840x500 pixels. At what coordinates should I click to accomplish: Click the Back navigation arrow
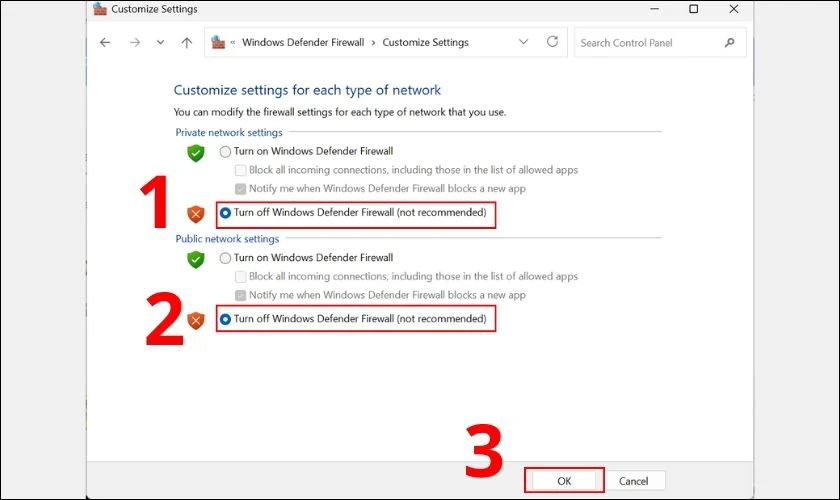(x=105, y=42)
